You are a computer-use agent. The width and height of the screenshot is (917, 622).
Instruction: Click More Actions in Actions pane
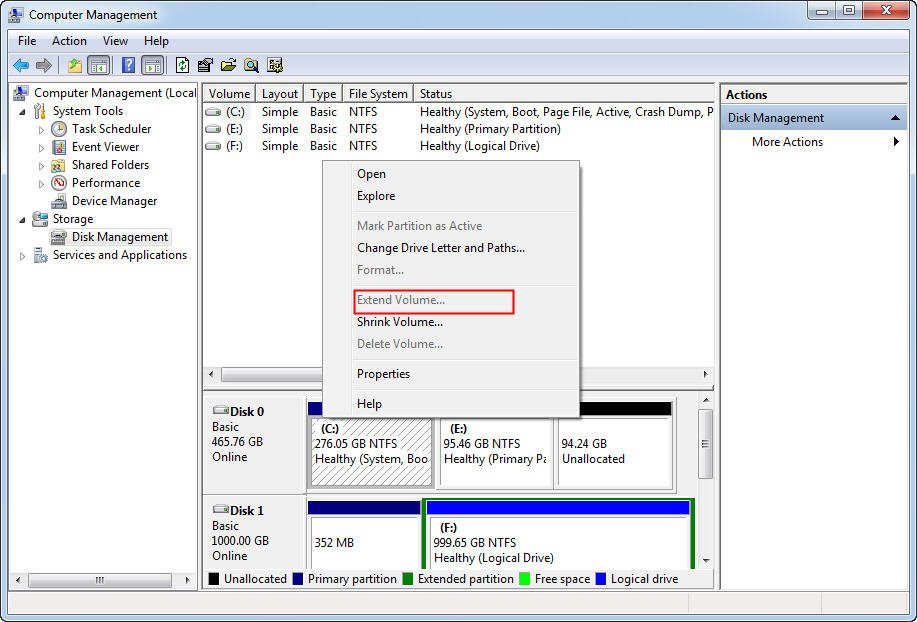pyautogui.click(x=787, y=142)
